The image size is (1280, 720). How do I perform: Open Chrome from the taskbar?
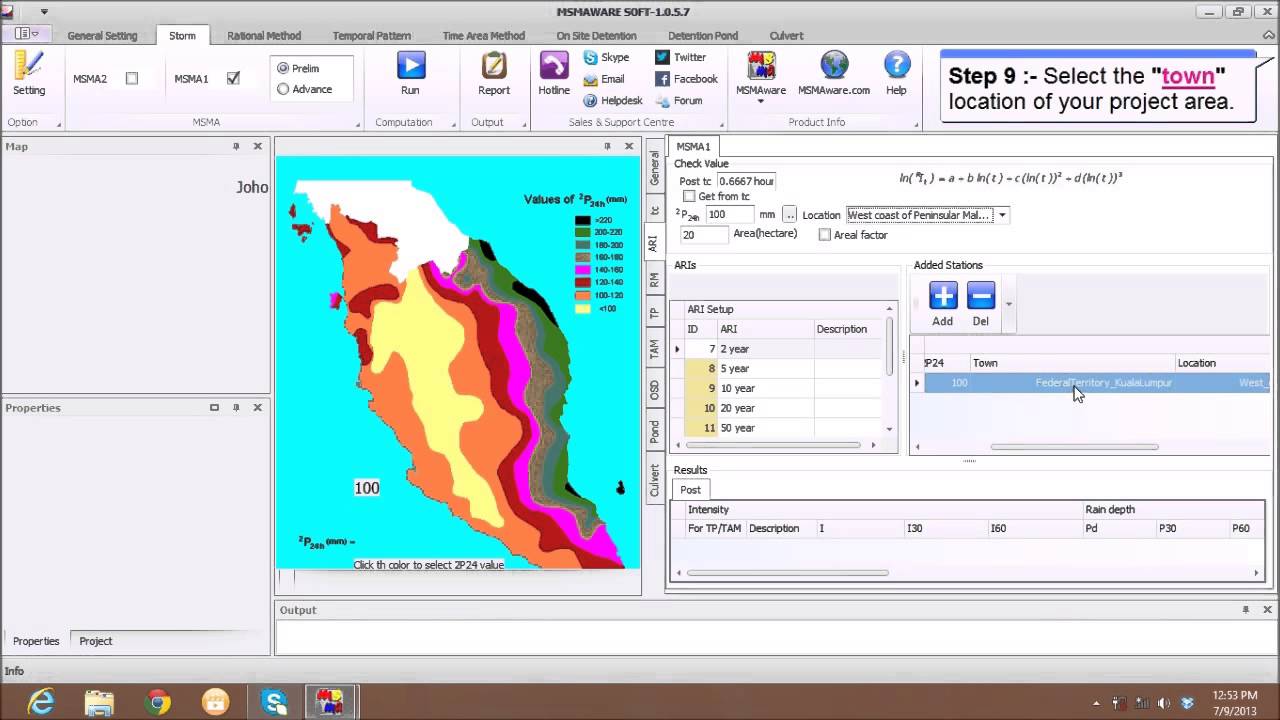point(157,703)
